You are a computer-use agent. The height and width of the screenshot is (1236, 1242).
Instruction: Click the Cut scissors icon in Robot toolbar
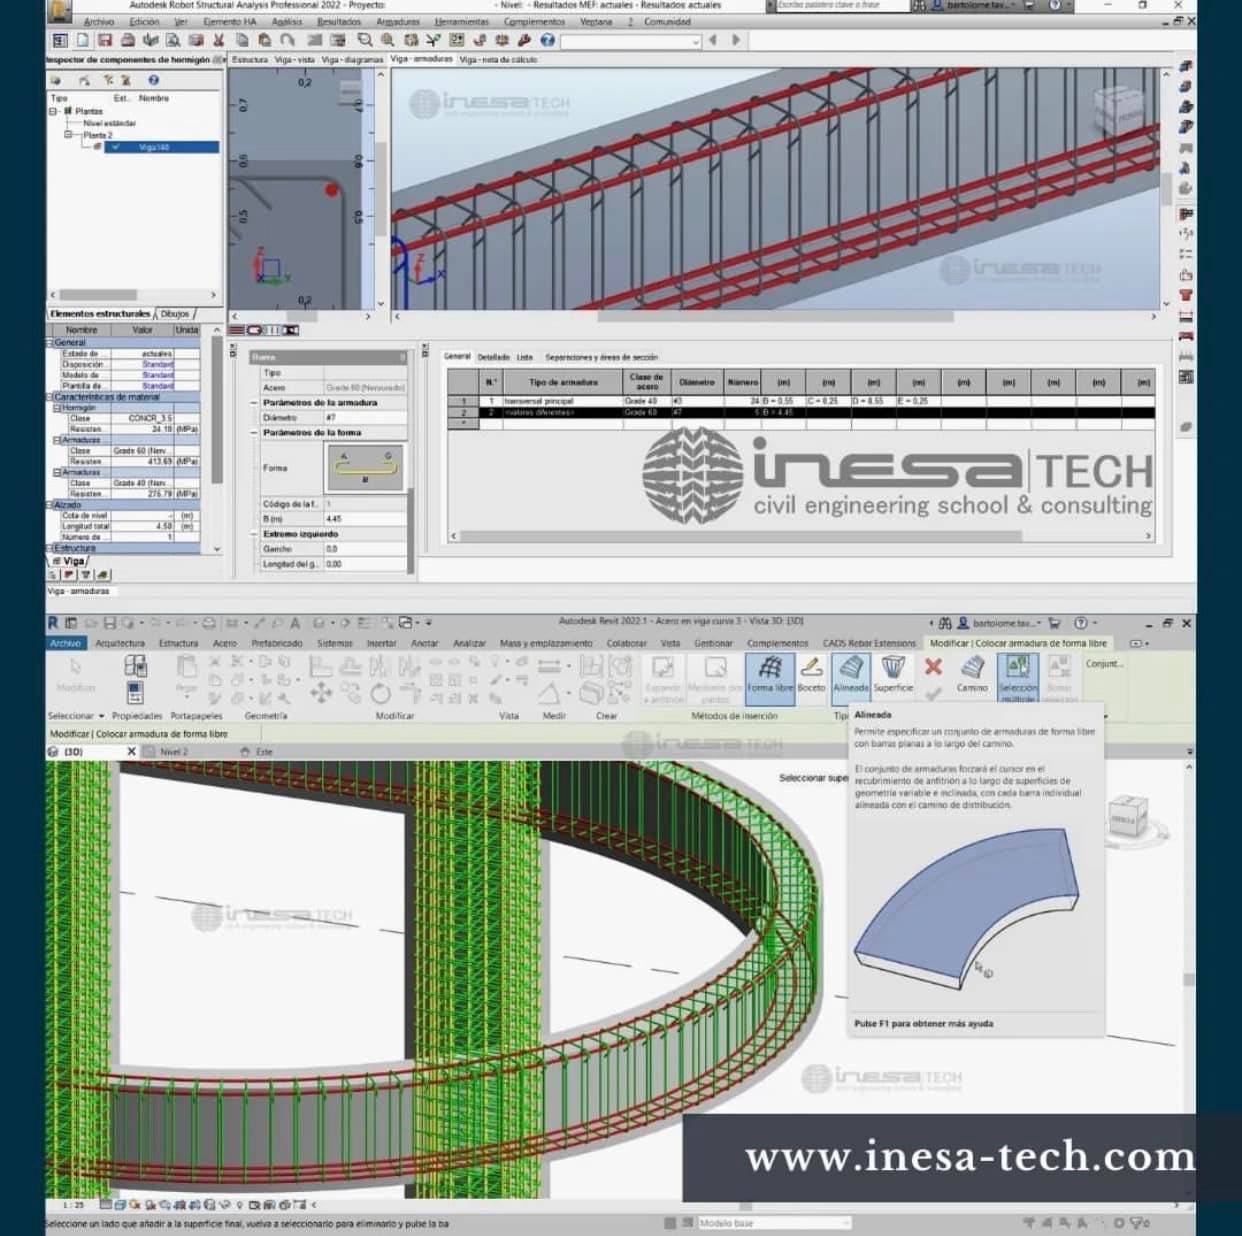[x=219, y=41]
